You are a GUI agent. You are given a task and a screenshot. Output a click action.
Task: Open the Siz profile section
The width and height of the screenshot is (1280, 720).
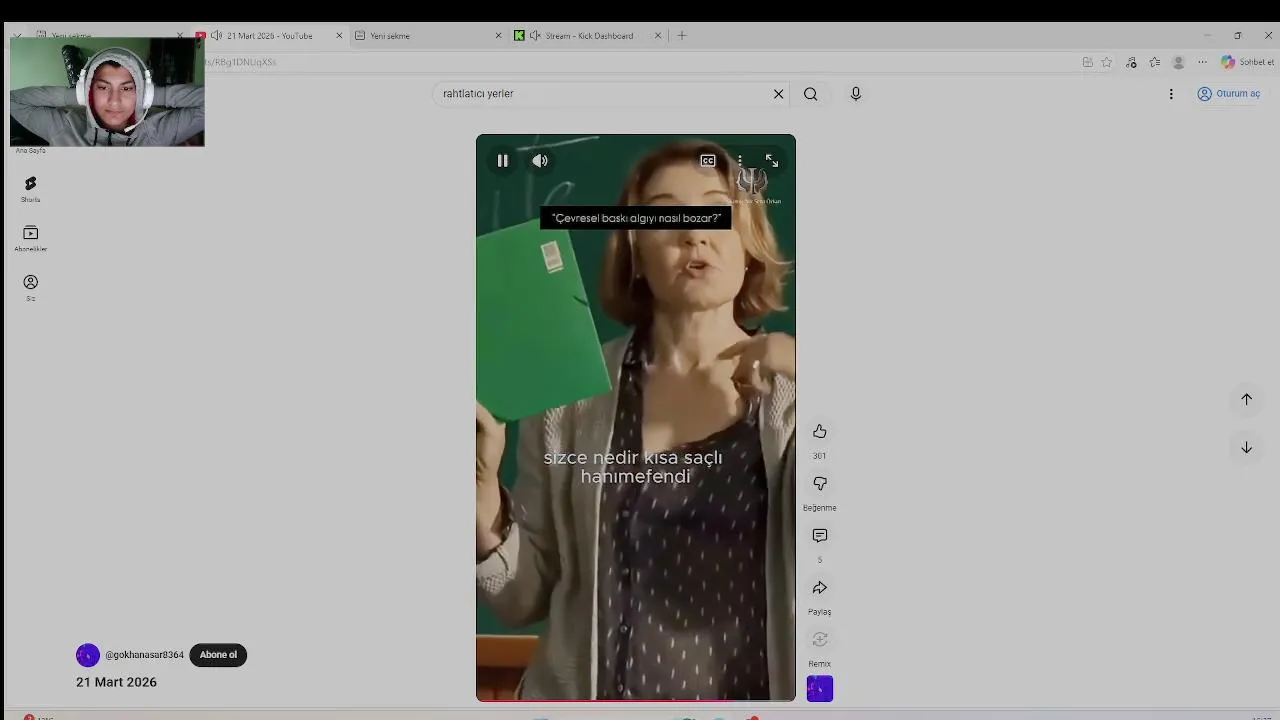(x=31, y=288)
